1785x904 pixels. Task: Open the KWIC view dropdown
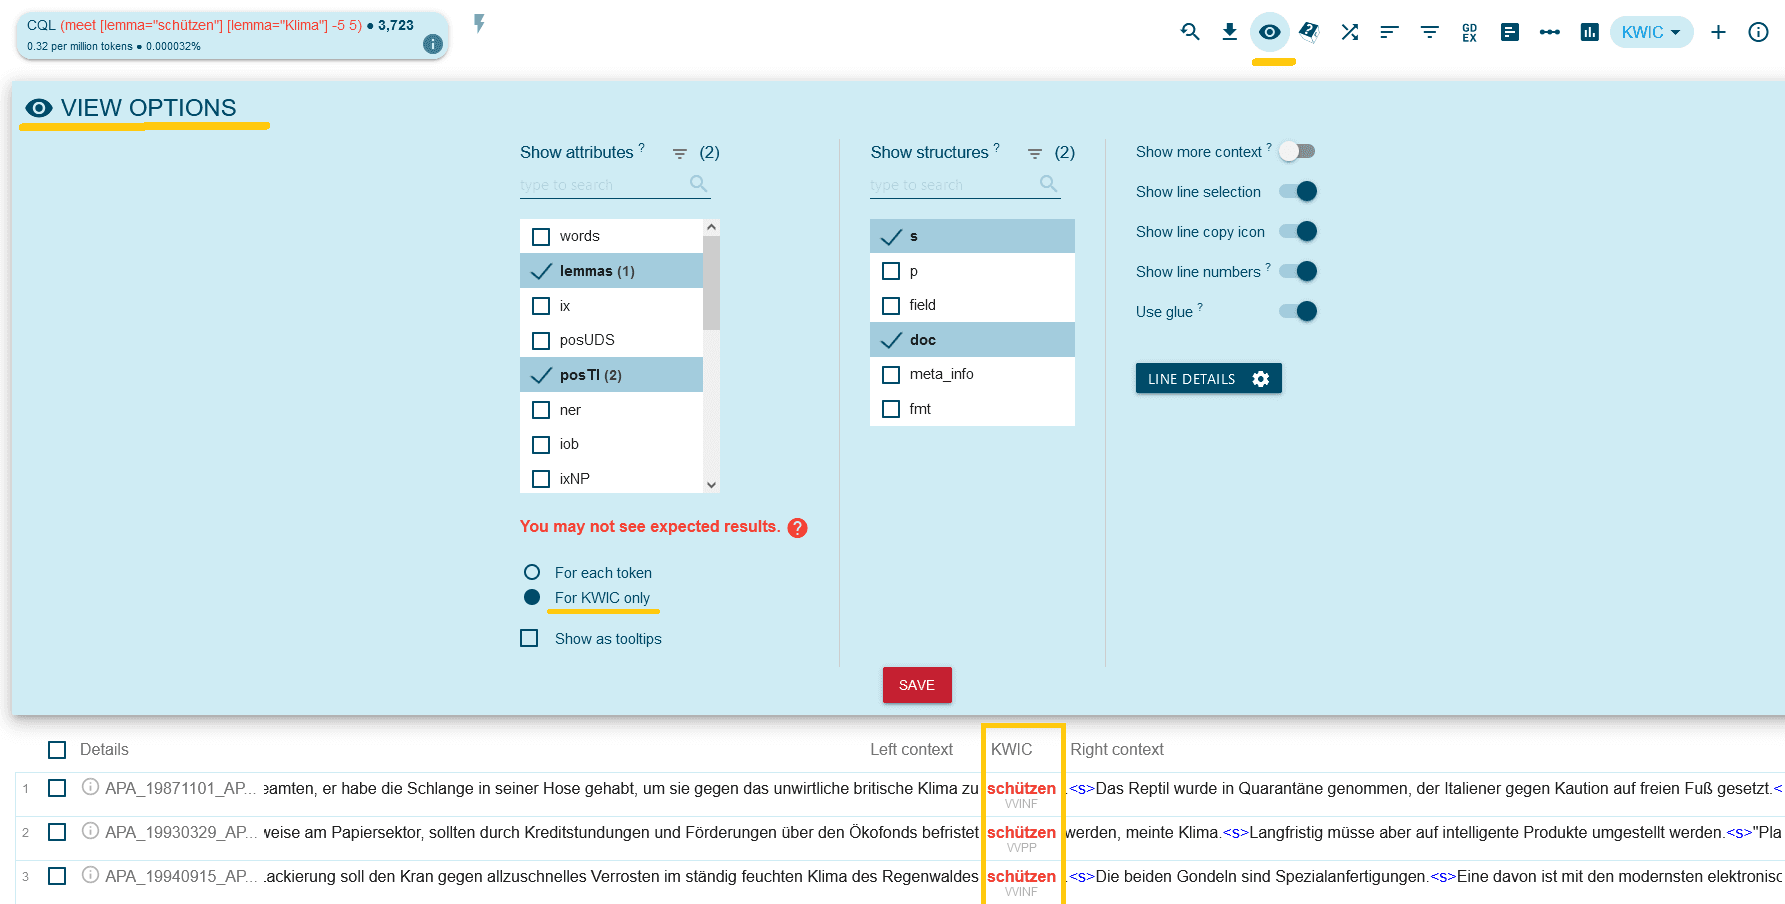point(1651,32)
